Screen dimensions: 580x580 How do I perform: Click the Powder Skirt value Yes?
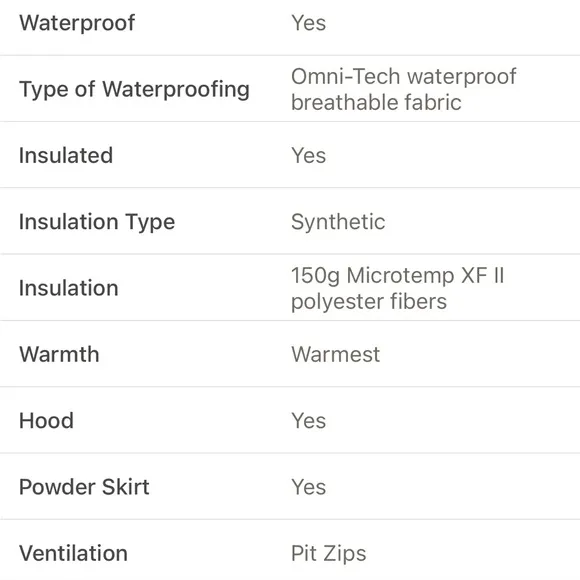click(308, 487)
